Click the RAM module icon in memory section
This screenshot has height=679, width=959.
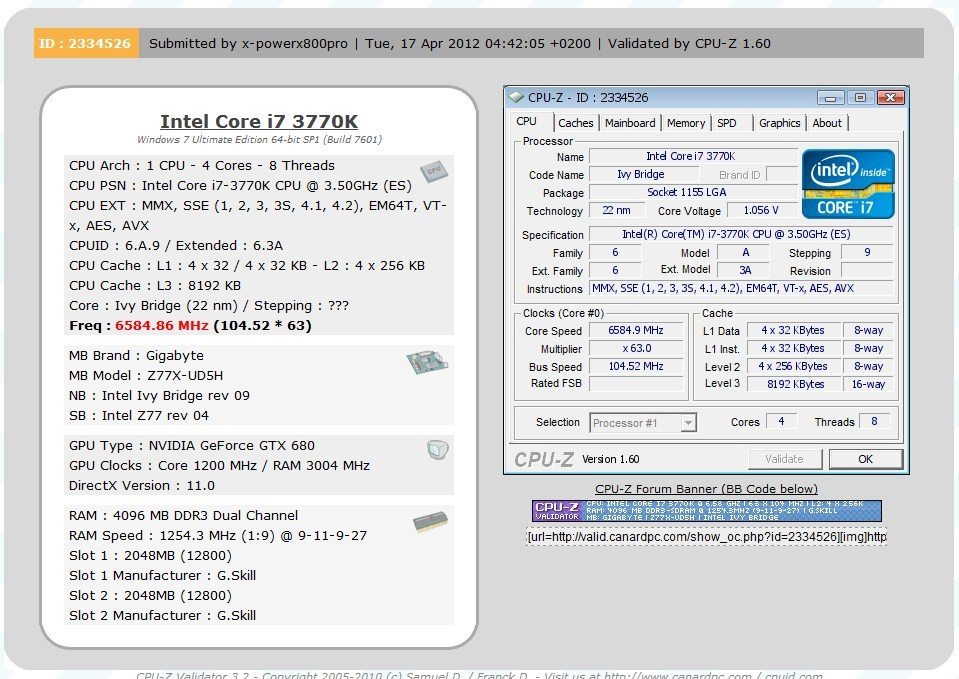[431, 522]
